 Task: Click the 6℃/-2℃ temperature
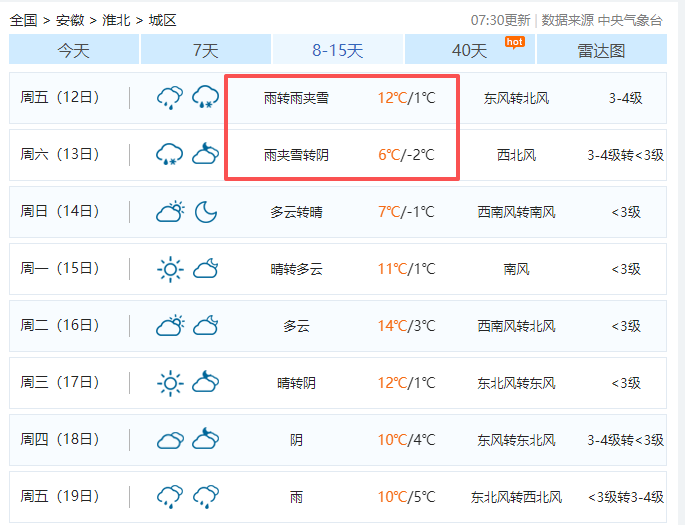point(406,155)
